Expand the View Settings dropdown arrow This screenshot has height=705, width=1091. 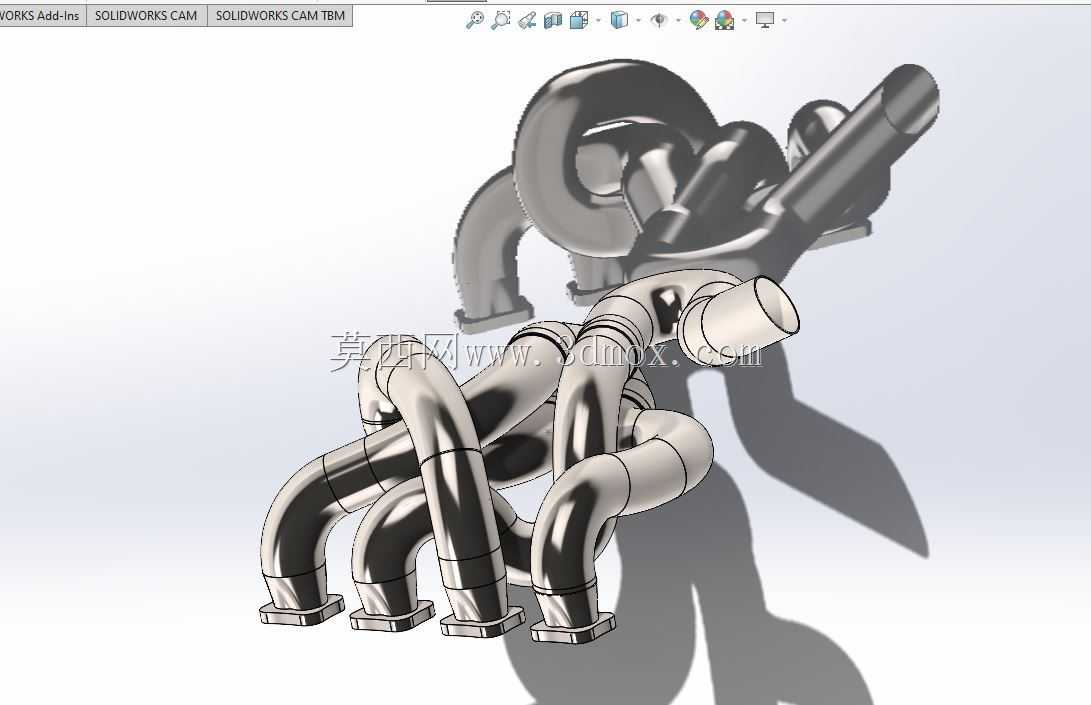785,20
